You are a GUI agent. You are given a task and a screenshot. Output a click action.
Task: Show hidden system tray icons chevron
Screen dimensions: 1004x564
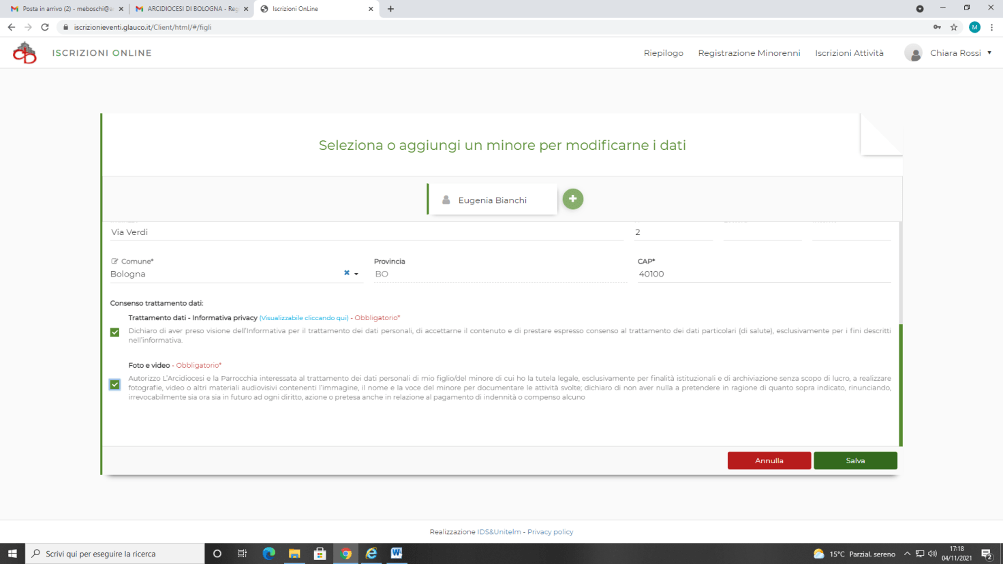906,553
